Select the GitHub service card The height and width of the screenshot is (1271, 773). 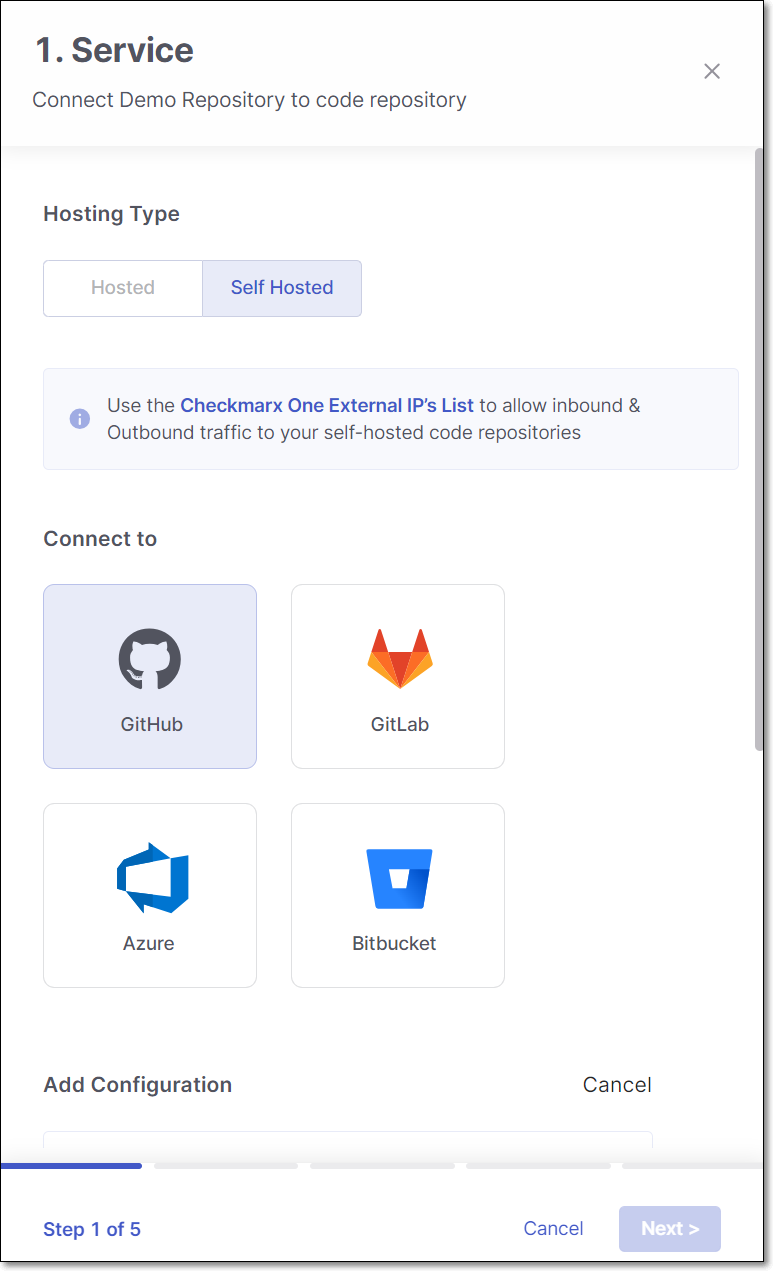click(x=150, y=676)
